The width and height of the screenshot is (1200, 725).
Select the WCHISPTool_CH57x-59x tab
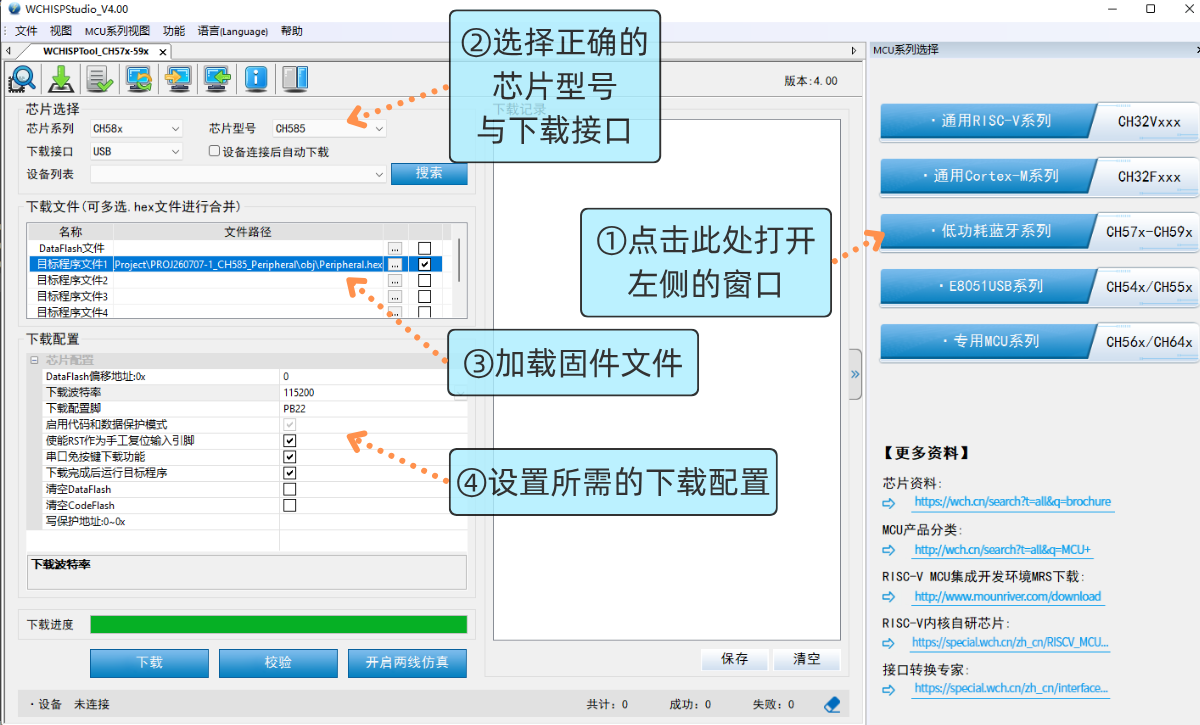pos(96,51)
